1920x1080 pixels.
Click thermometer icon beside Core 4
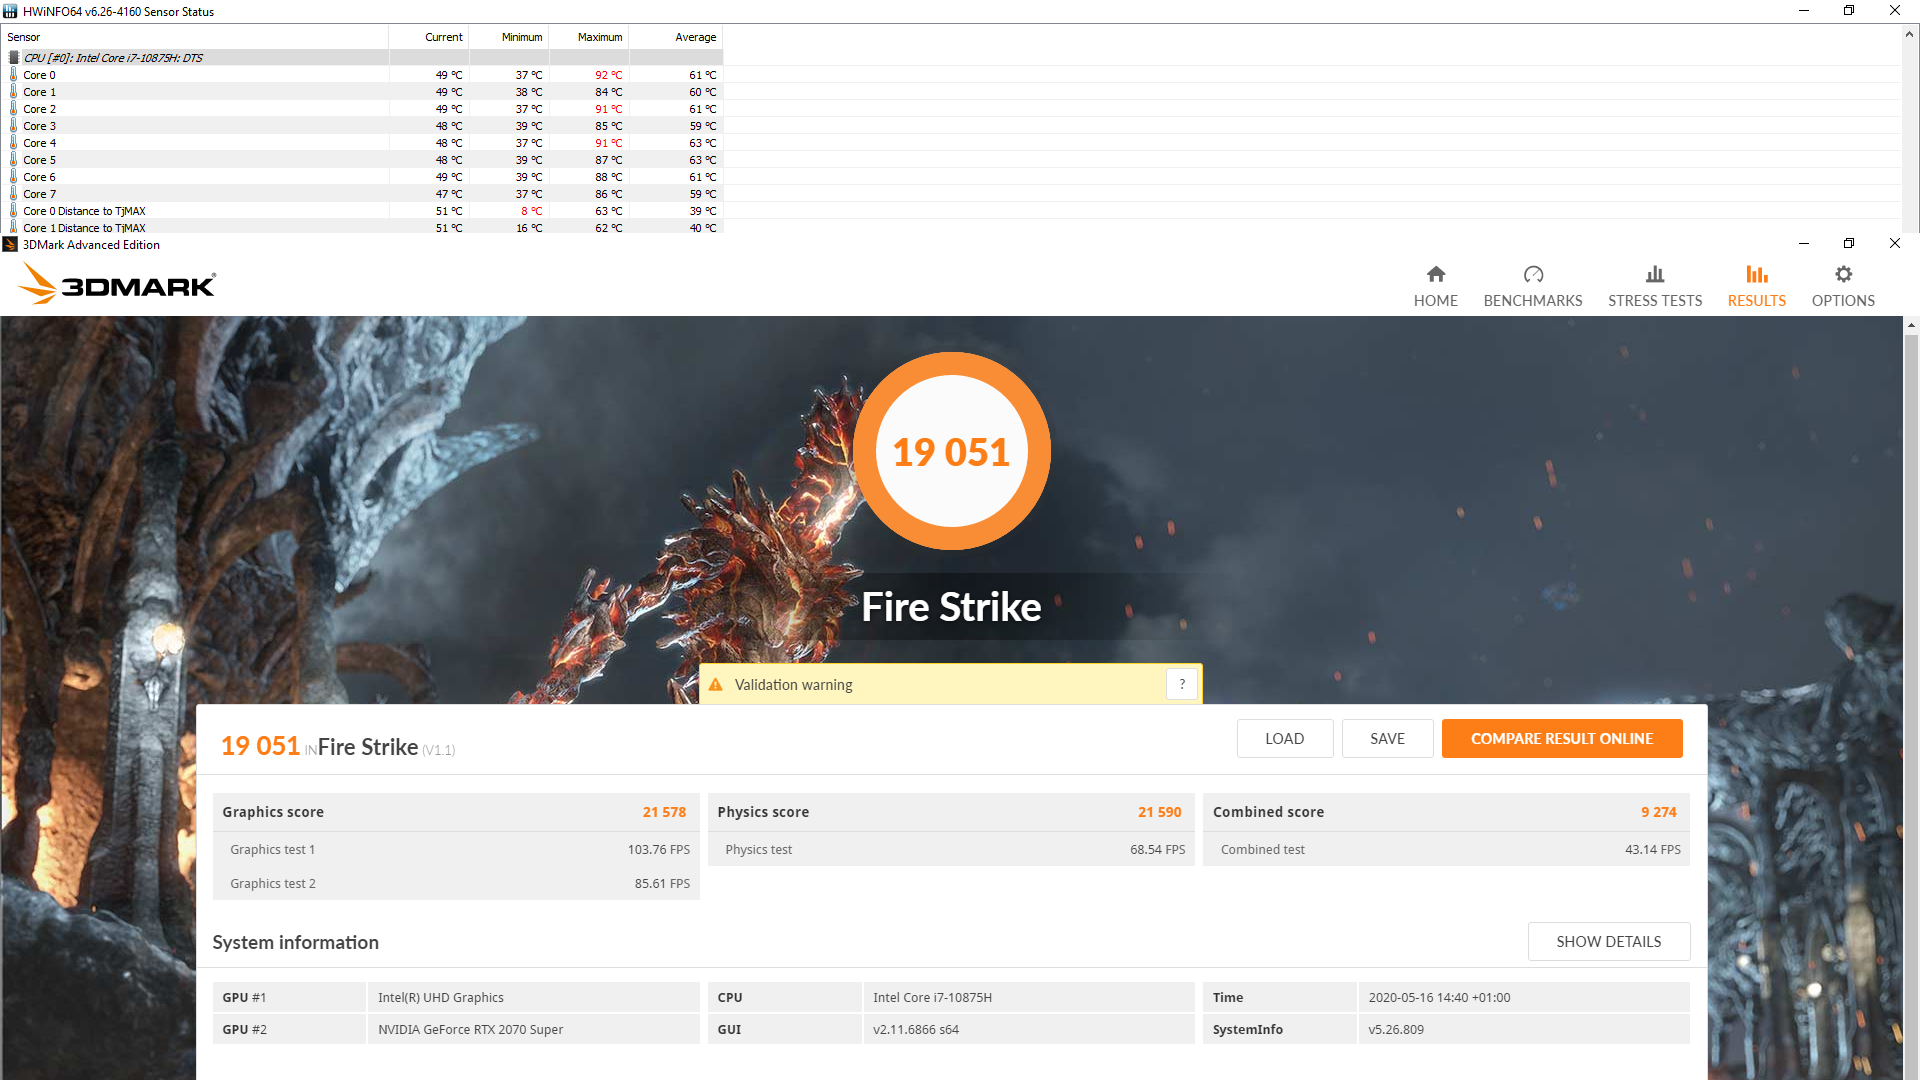[13, 143]
